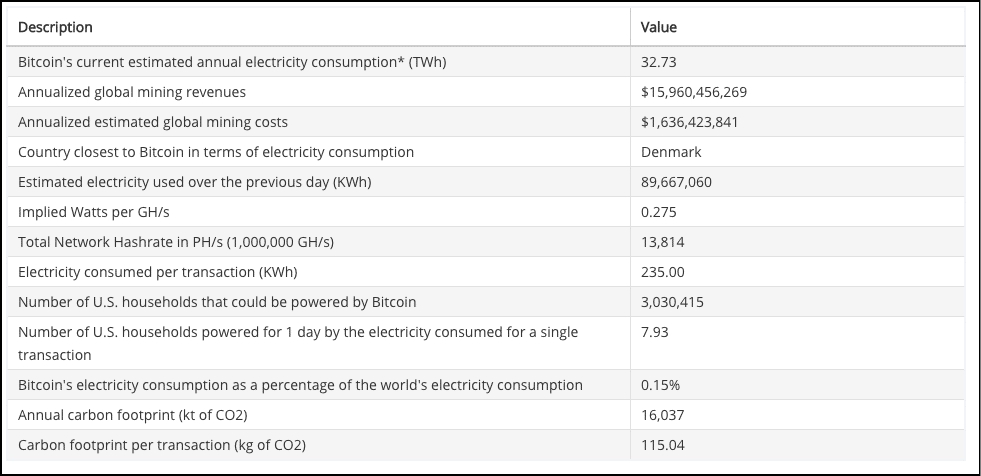Click Electricity consumed per transaction label
981x476 pixels.
(158, 272)
